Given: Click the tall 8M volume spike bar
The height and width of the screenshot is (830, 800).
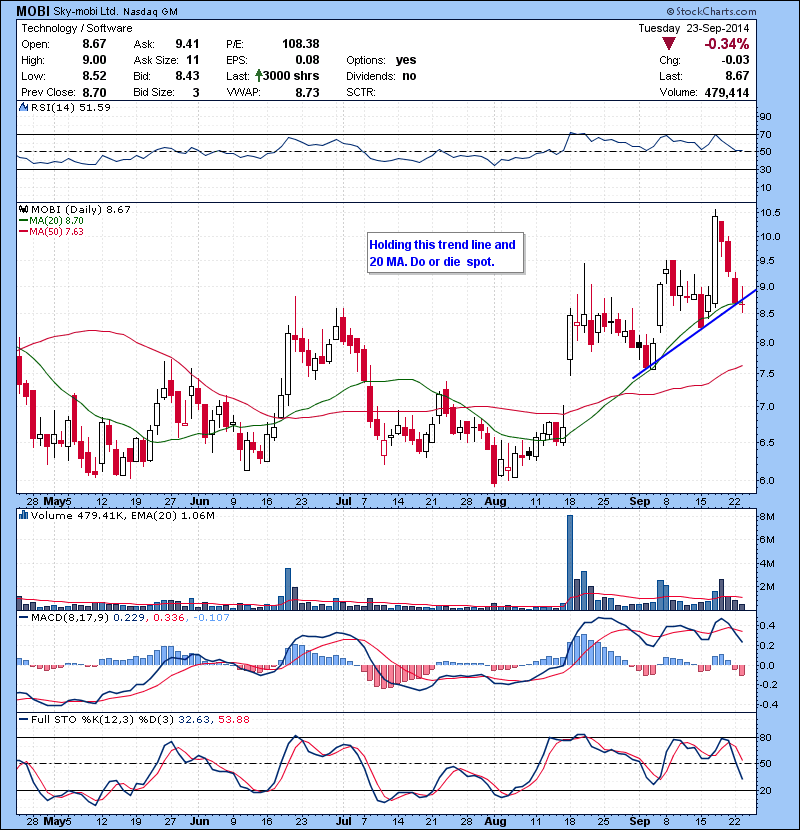Looking at the screenshot, I should (570, 563).
